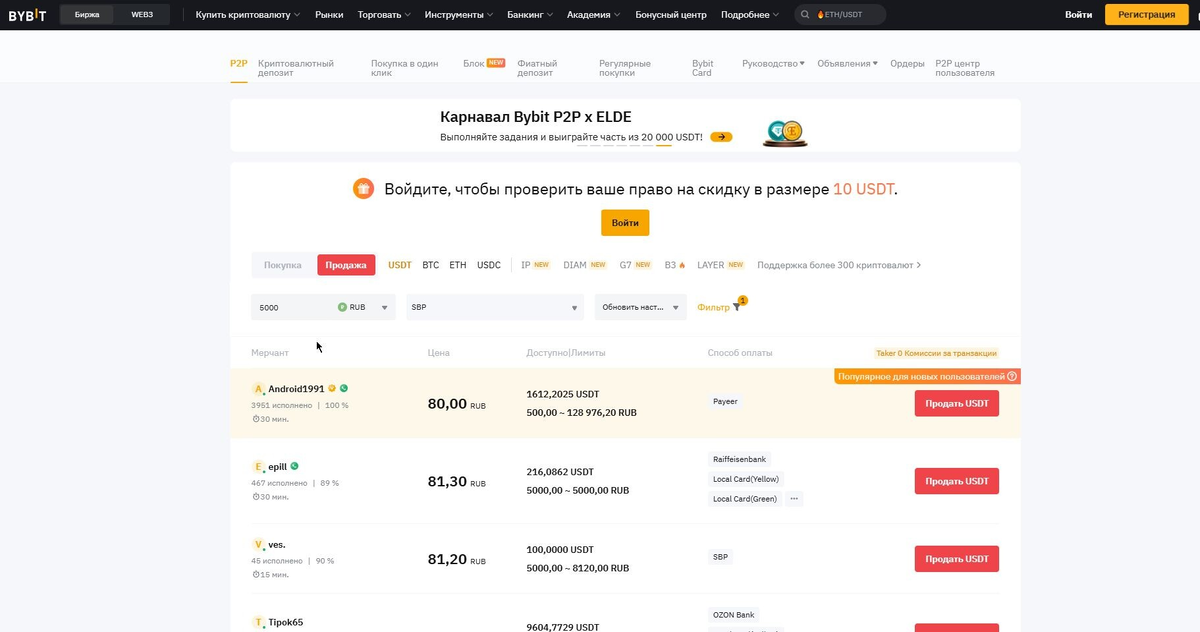
Task: Open Регулярные покупки tab
Action: pyautogui.click(x=625, y=68)
